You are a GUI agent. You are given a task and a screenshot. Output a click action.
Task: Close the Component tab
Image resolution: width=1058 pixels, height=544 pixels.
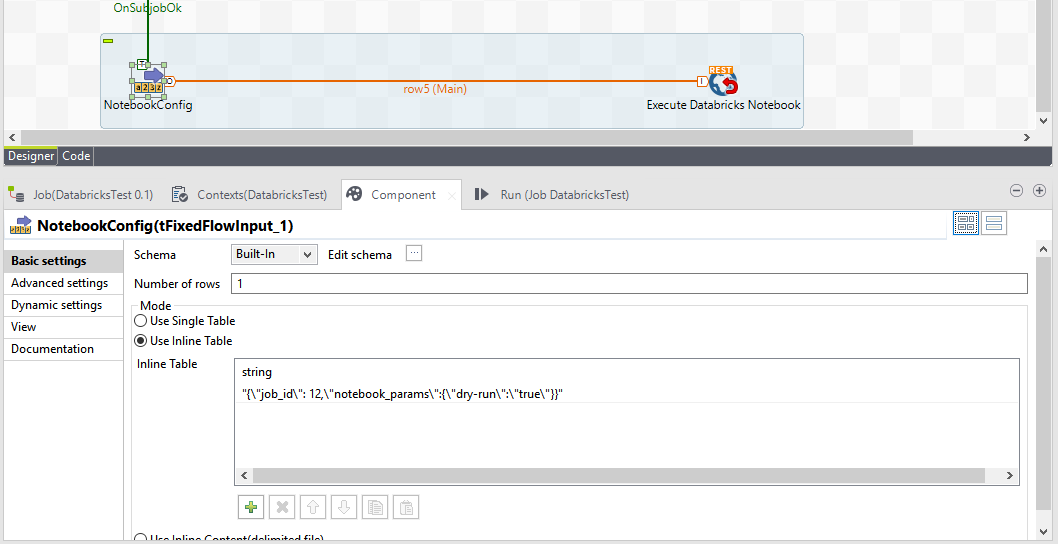[x=452, y=197]
